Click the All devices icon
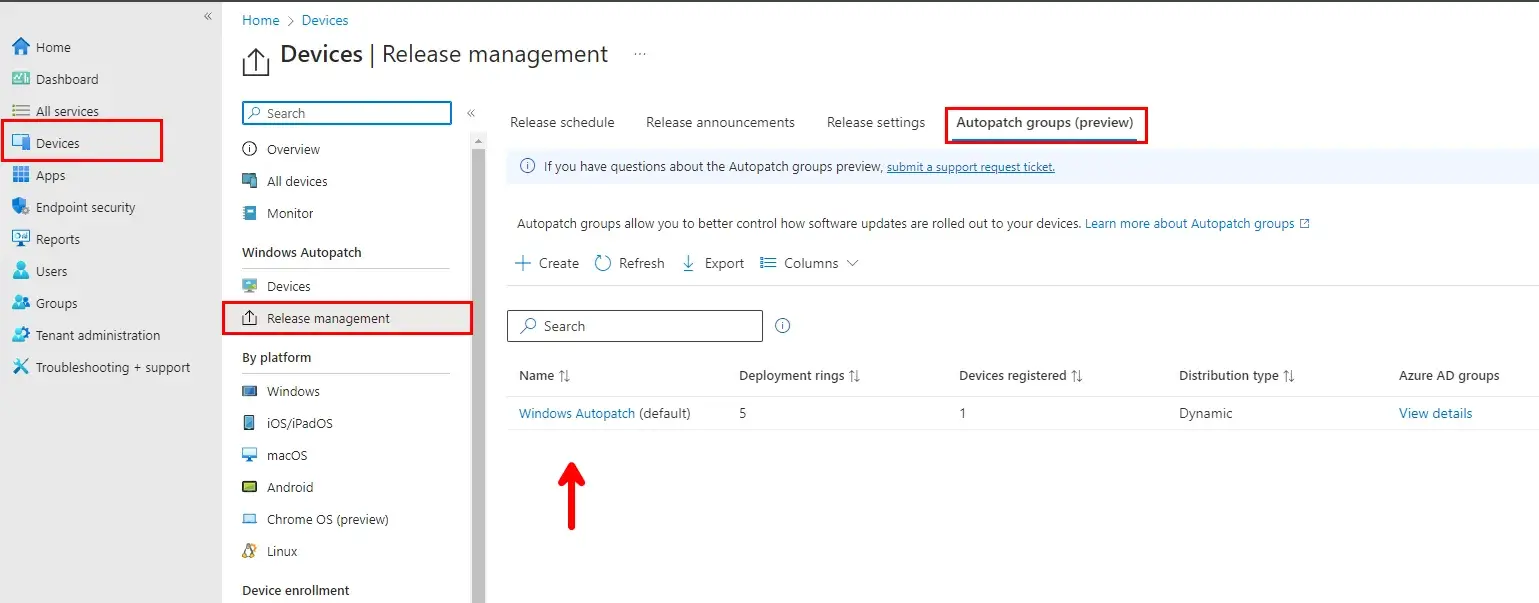1539x603 pixels. point(250,181)
